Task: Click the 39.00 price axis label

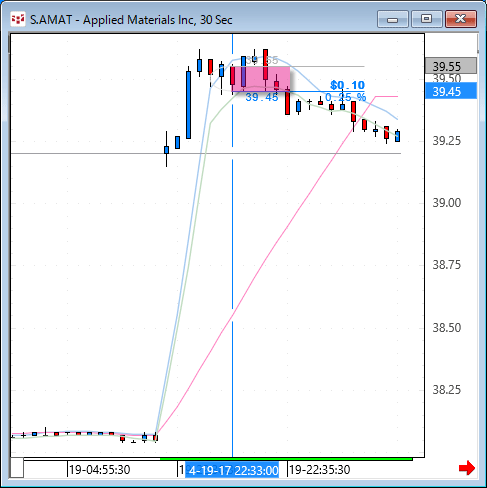Action: (x=447, y=203)
